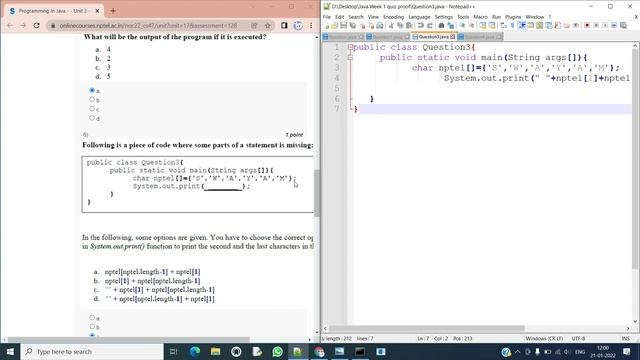
Task: Select radio option a for output question
Action: [x=92, y=90]
